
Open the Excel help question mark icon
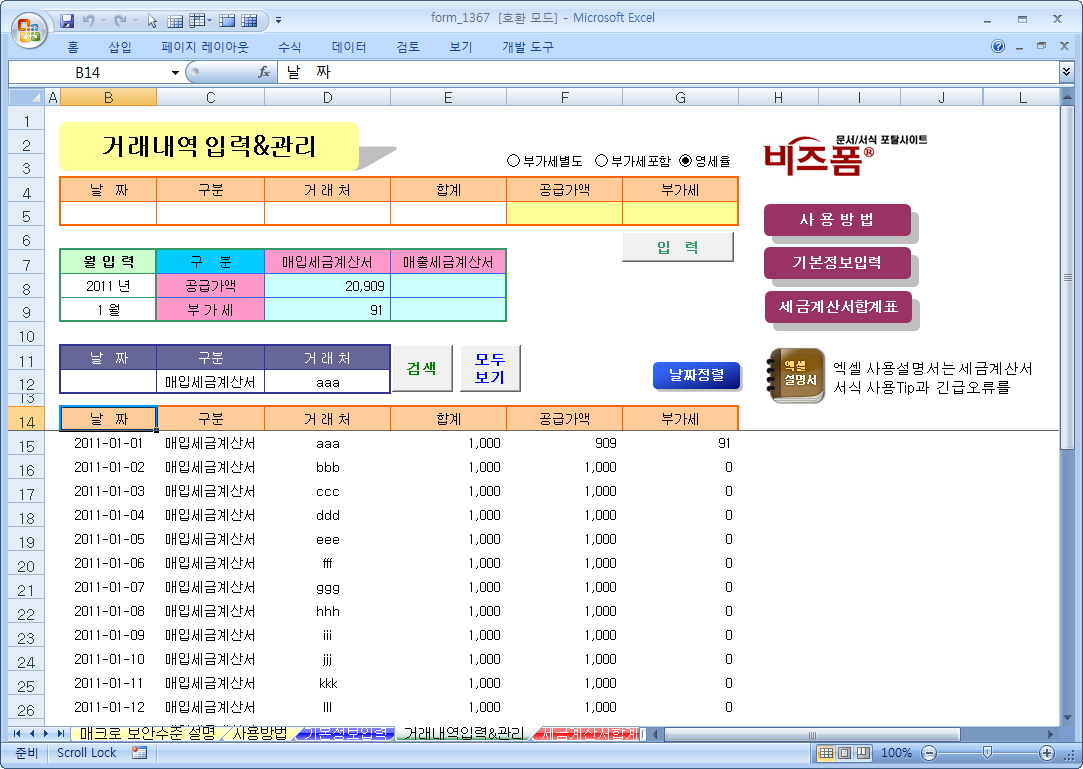[998, 47]
